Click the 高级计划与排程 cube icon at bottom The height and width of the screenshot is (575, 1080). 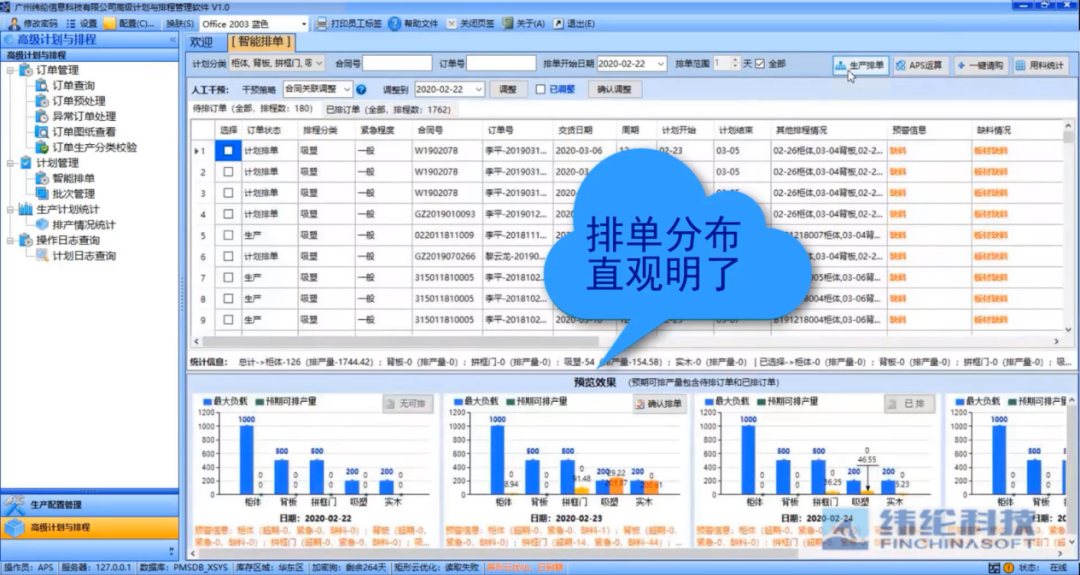14,527
